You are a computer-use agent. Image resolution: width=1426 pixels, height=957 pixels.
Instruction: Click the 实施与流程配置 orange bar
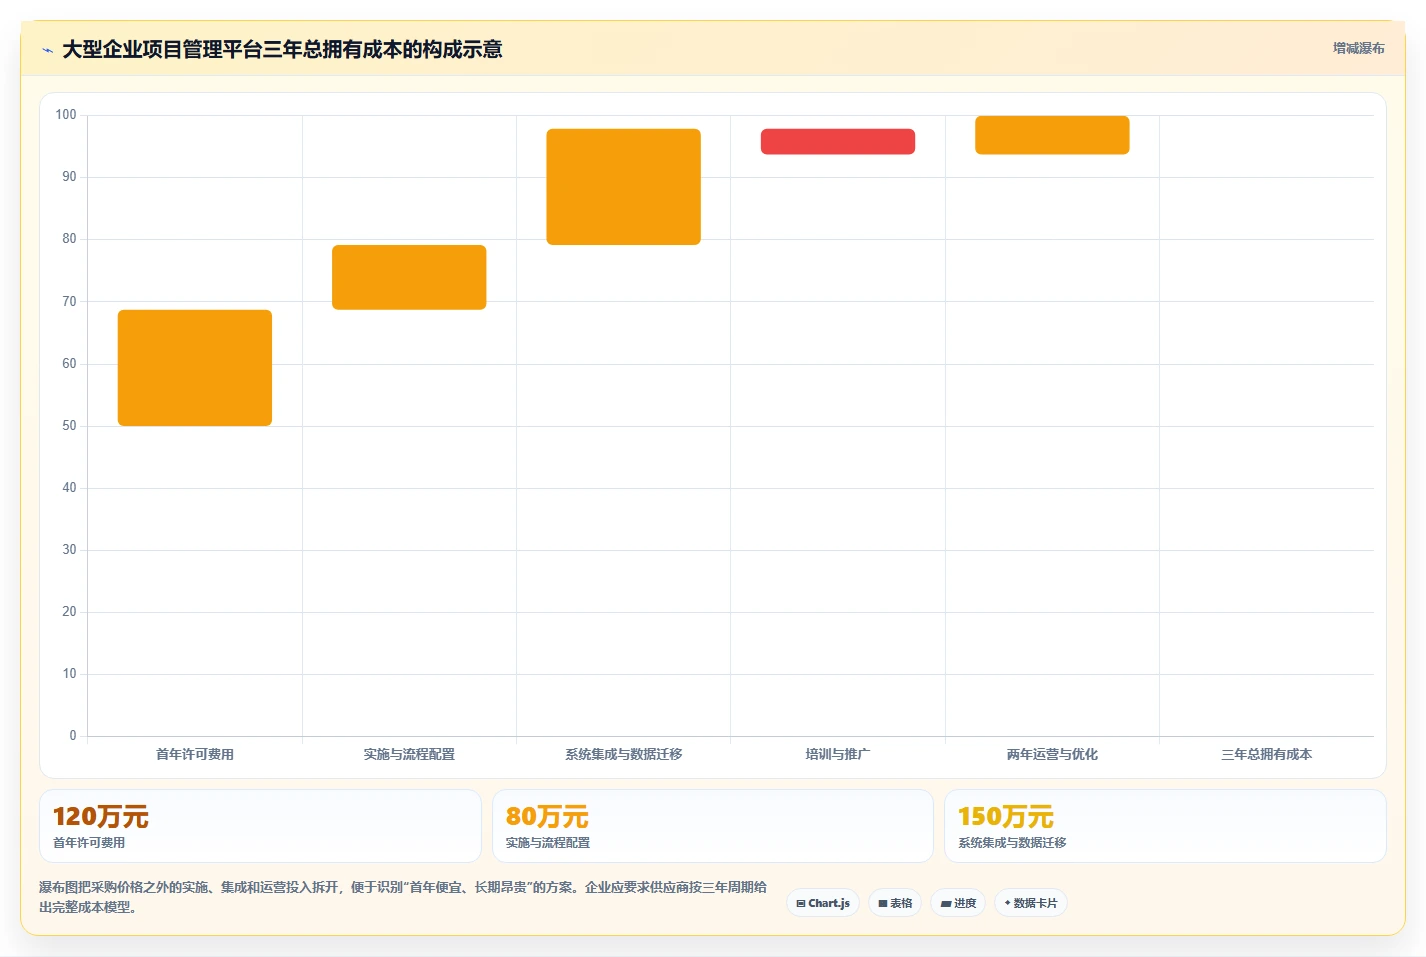coord(409,277)
